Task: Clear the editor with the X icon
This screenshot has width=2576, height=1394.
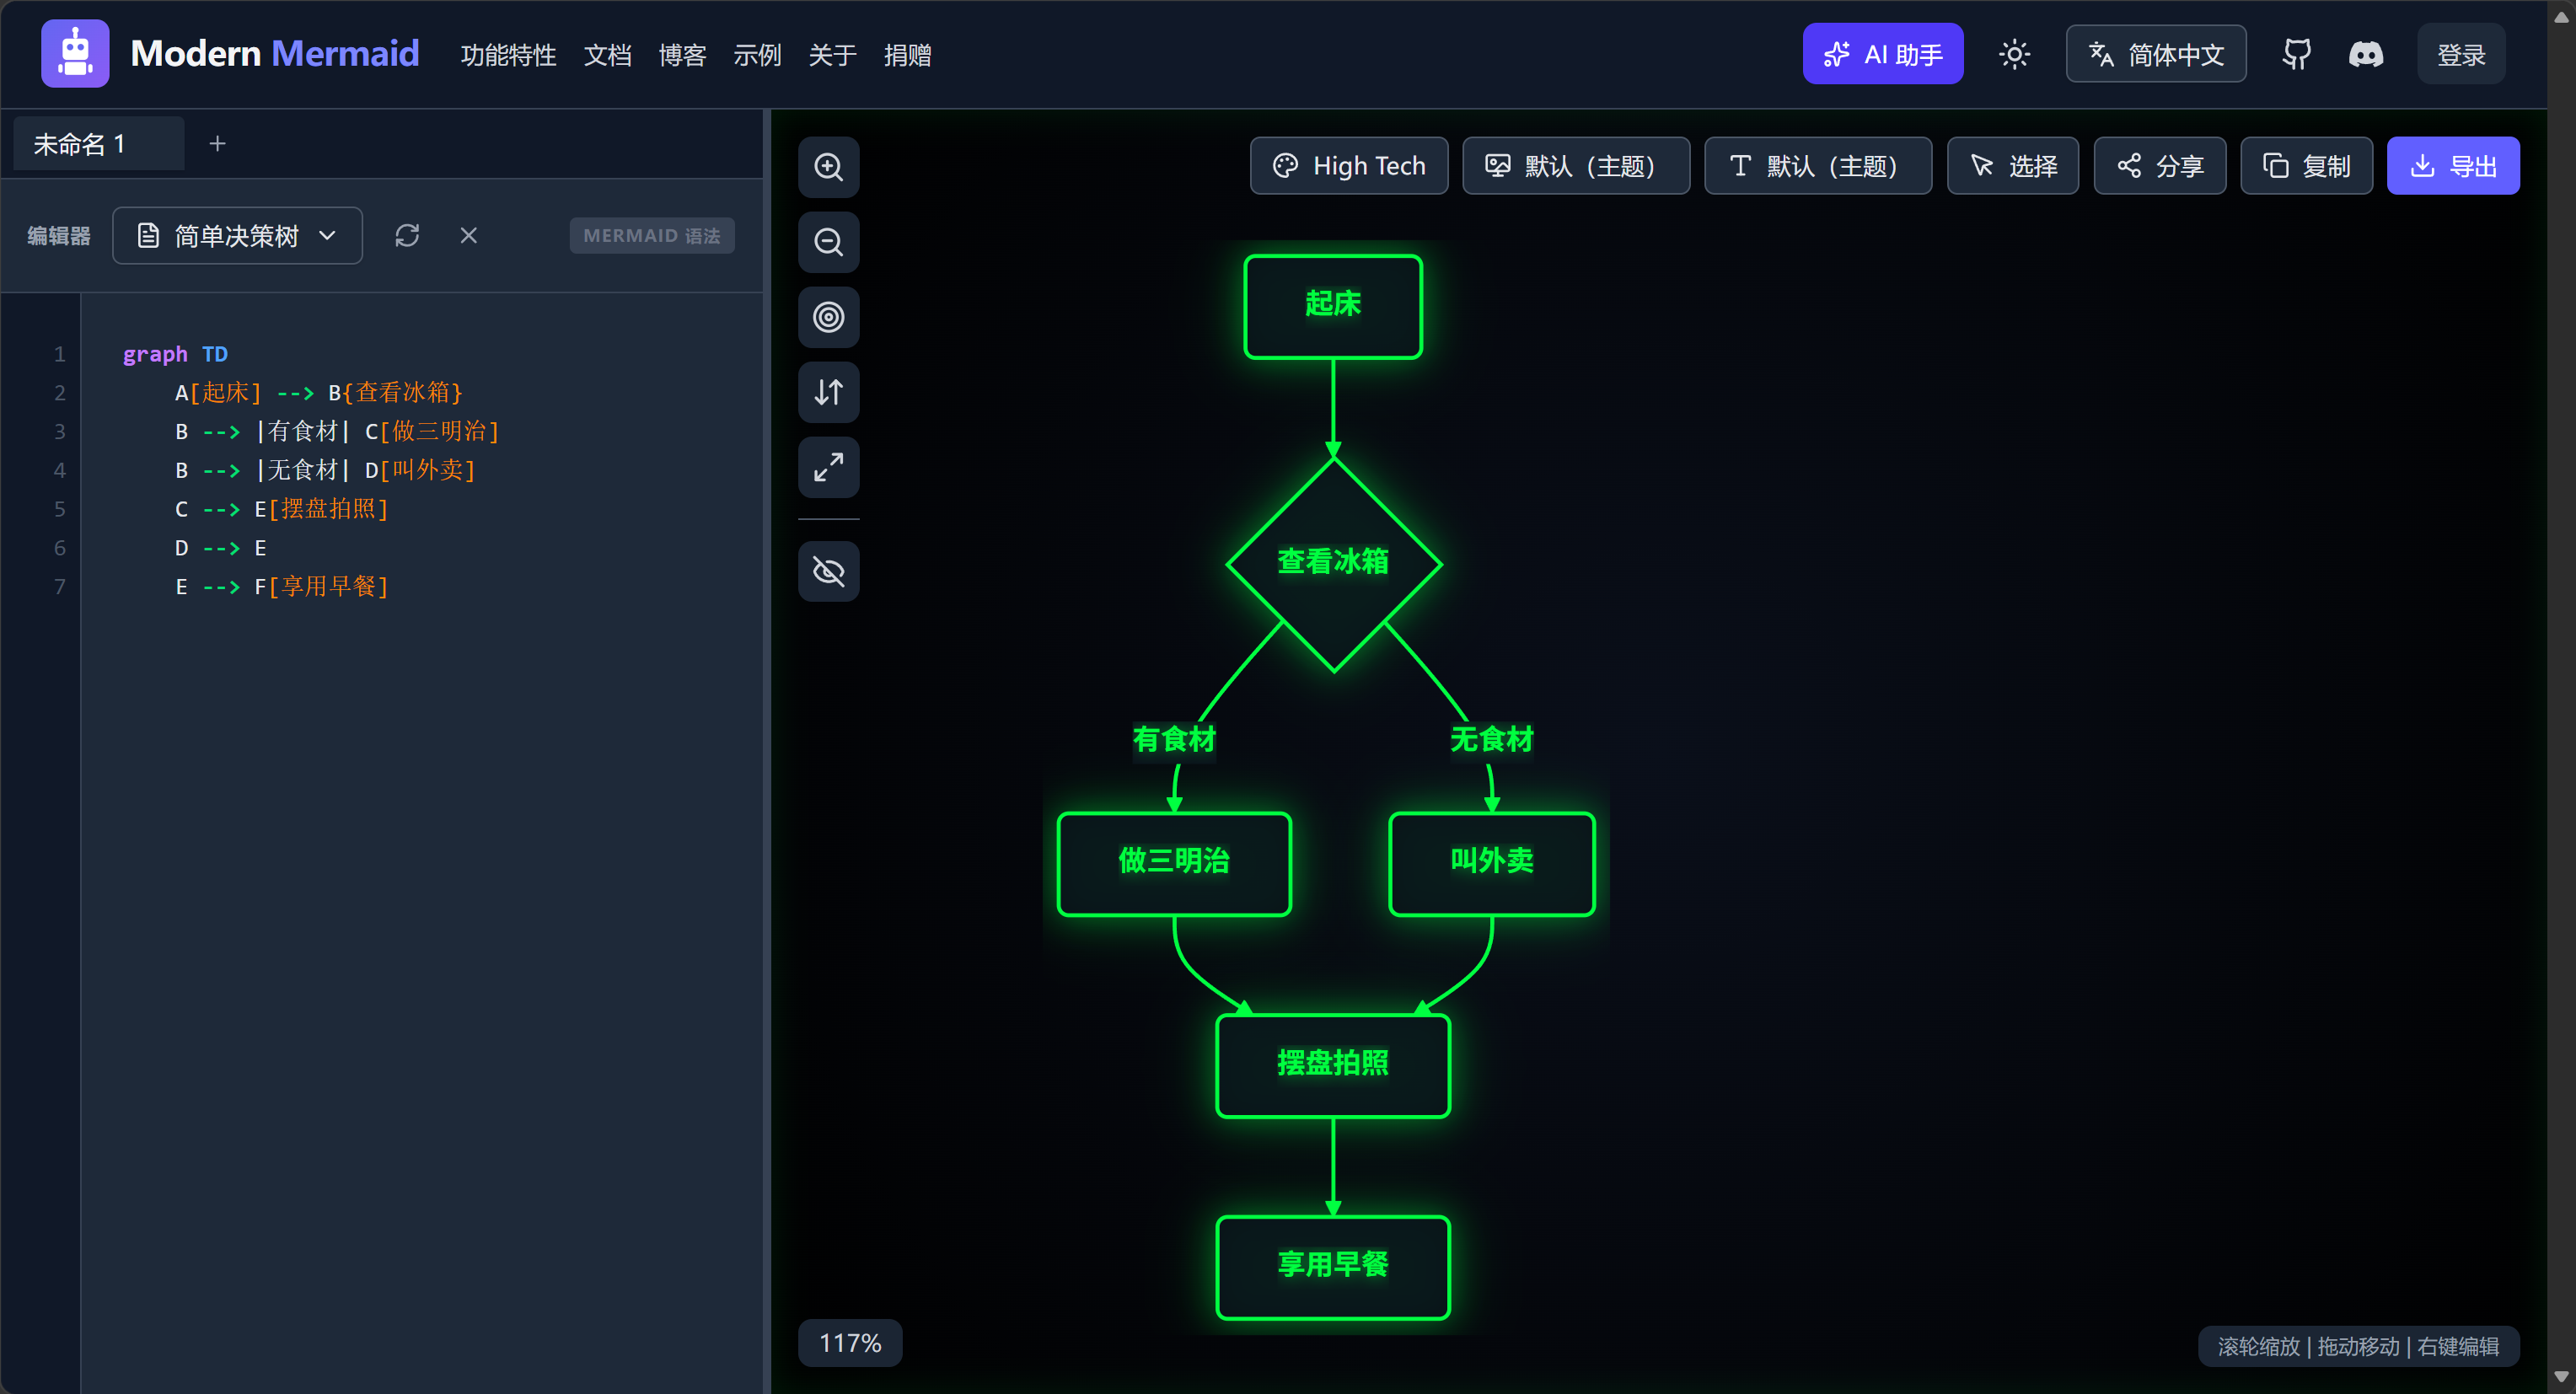Action: click(x=468, y=235)
